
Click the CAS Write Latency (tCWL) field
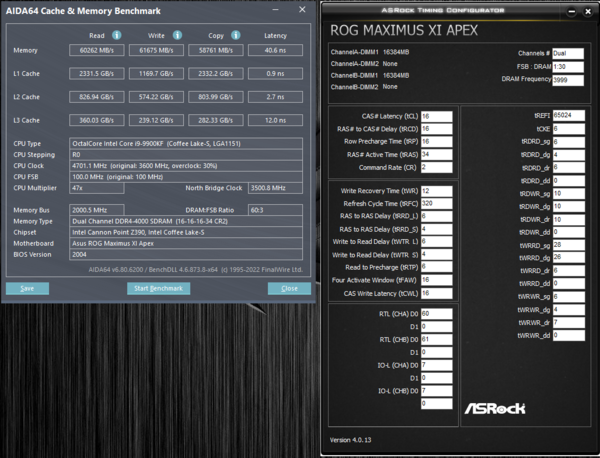pyautogui.click(x=437, y=293)
